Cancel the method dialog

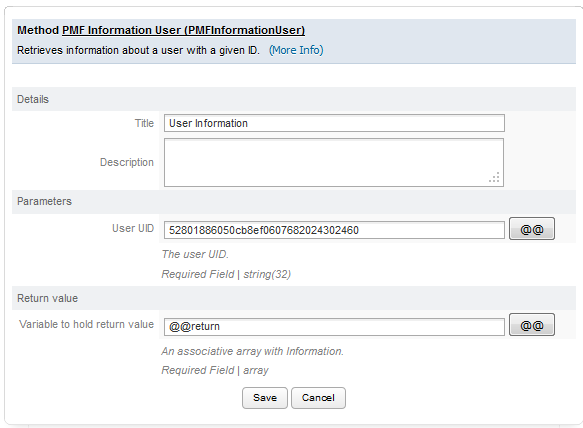click(318, 398)
